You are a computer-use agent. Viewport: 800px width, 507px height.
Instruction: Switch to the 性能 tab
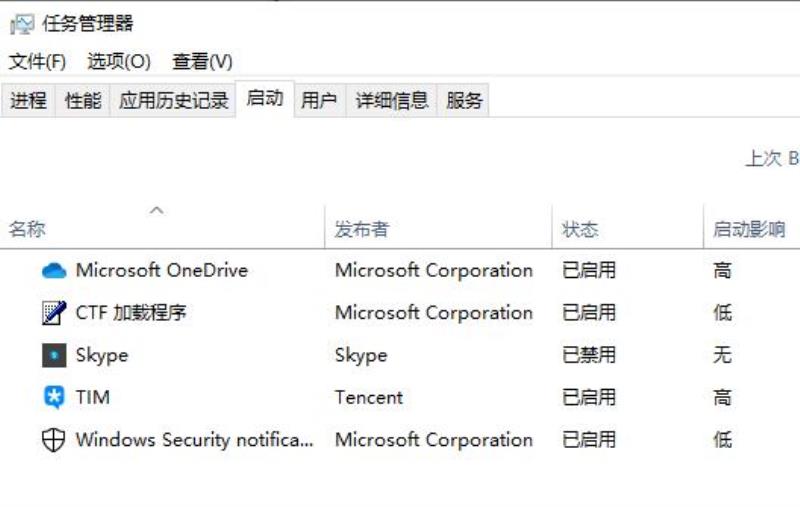click(x=83, y=100)
